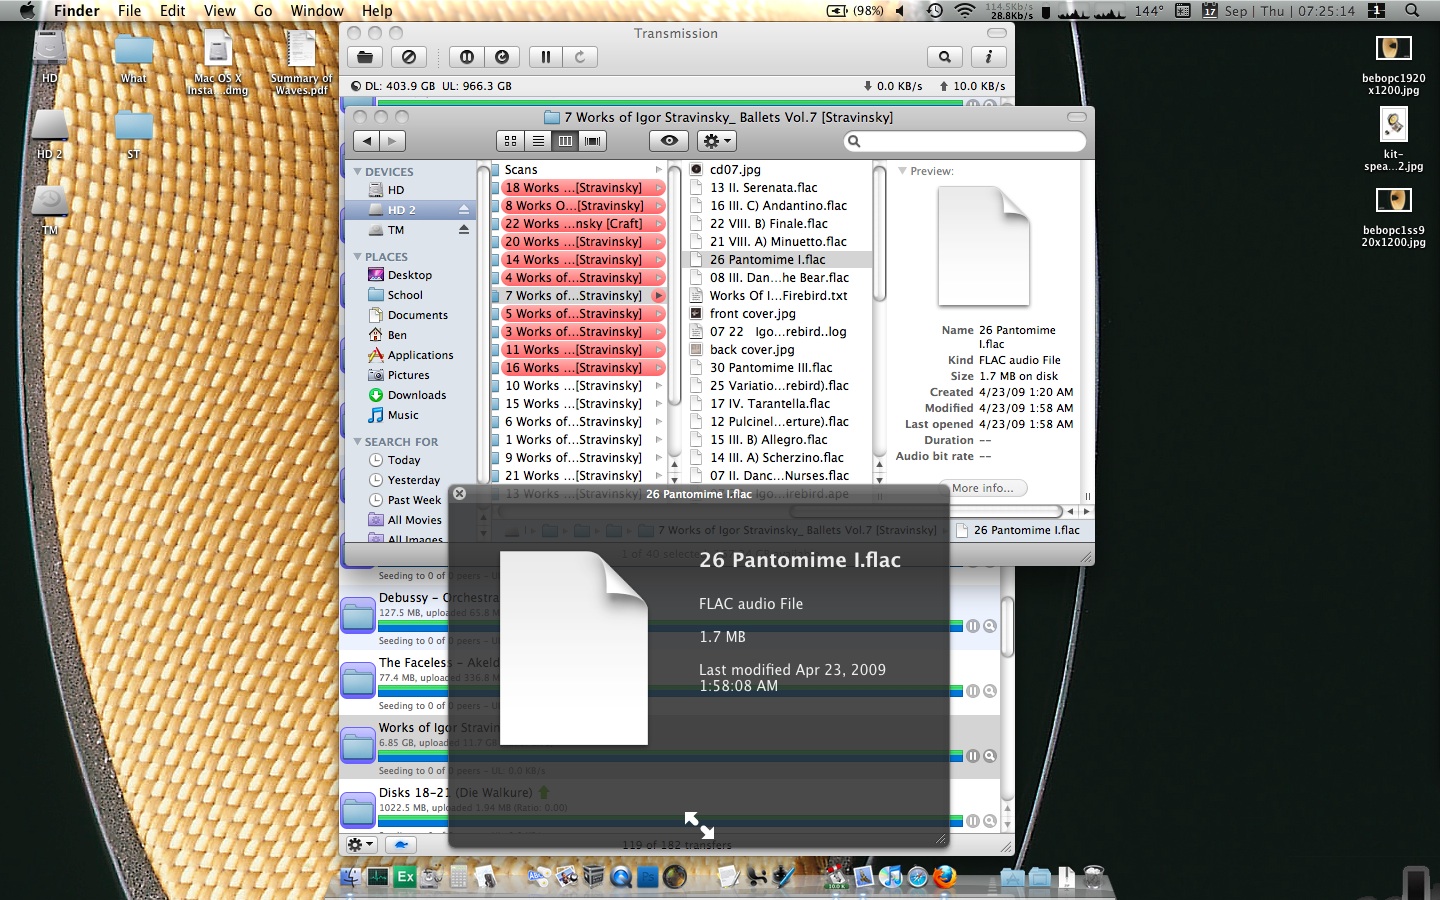Pause all torrents in Transmission toolbar
Screen dimensions: 1440x900
coord(467,57)
